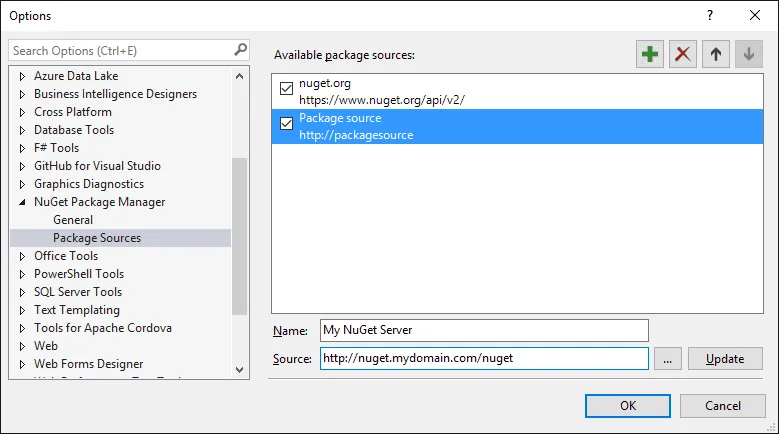This screenshot has width=779, height=434.
Task: Click tree scrollbar up arrow
Action: pyautogui.click(x=239, y=76)
